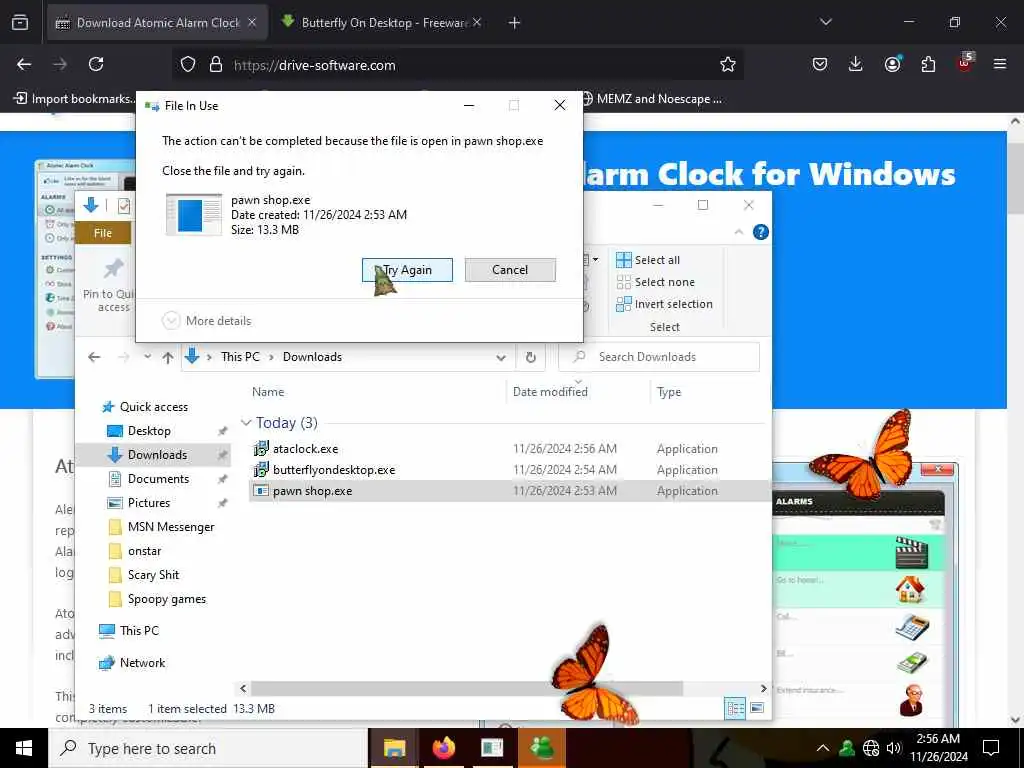Open the Firefox downloads panel
1024x768 pixels.
[856, 64]
